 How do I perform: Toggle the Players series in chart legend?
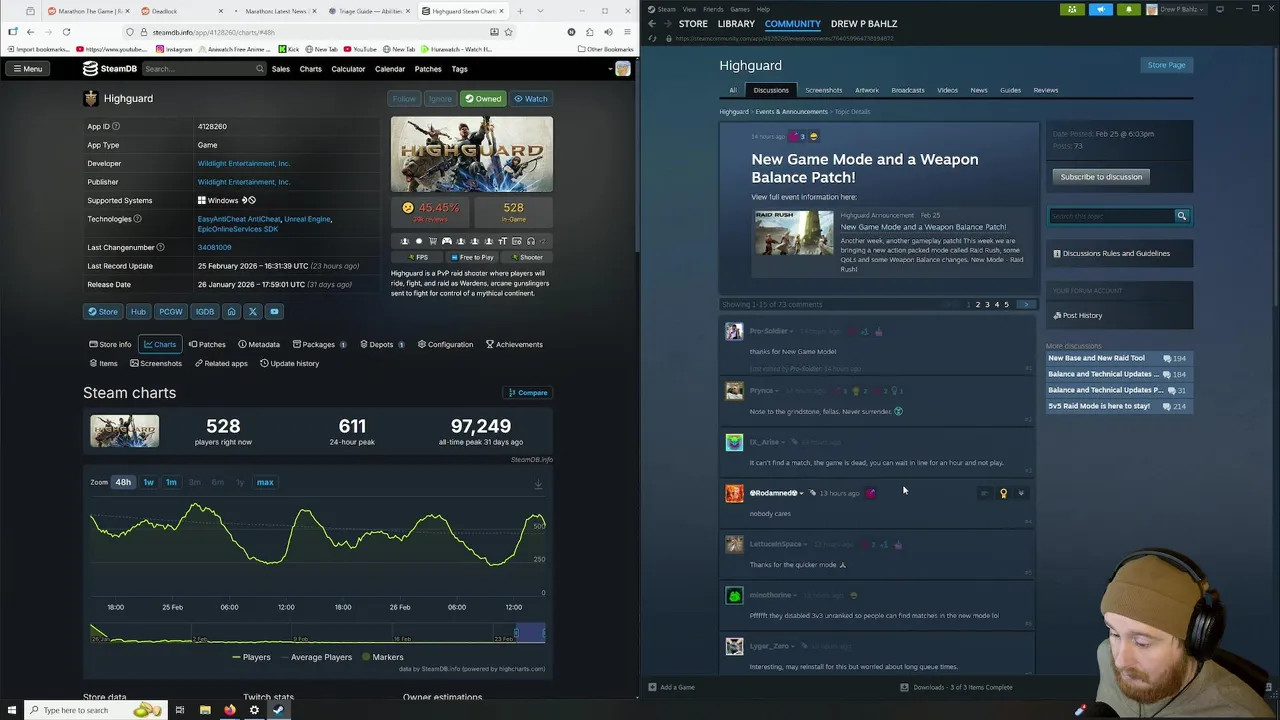(251, 658)
